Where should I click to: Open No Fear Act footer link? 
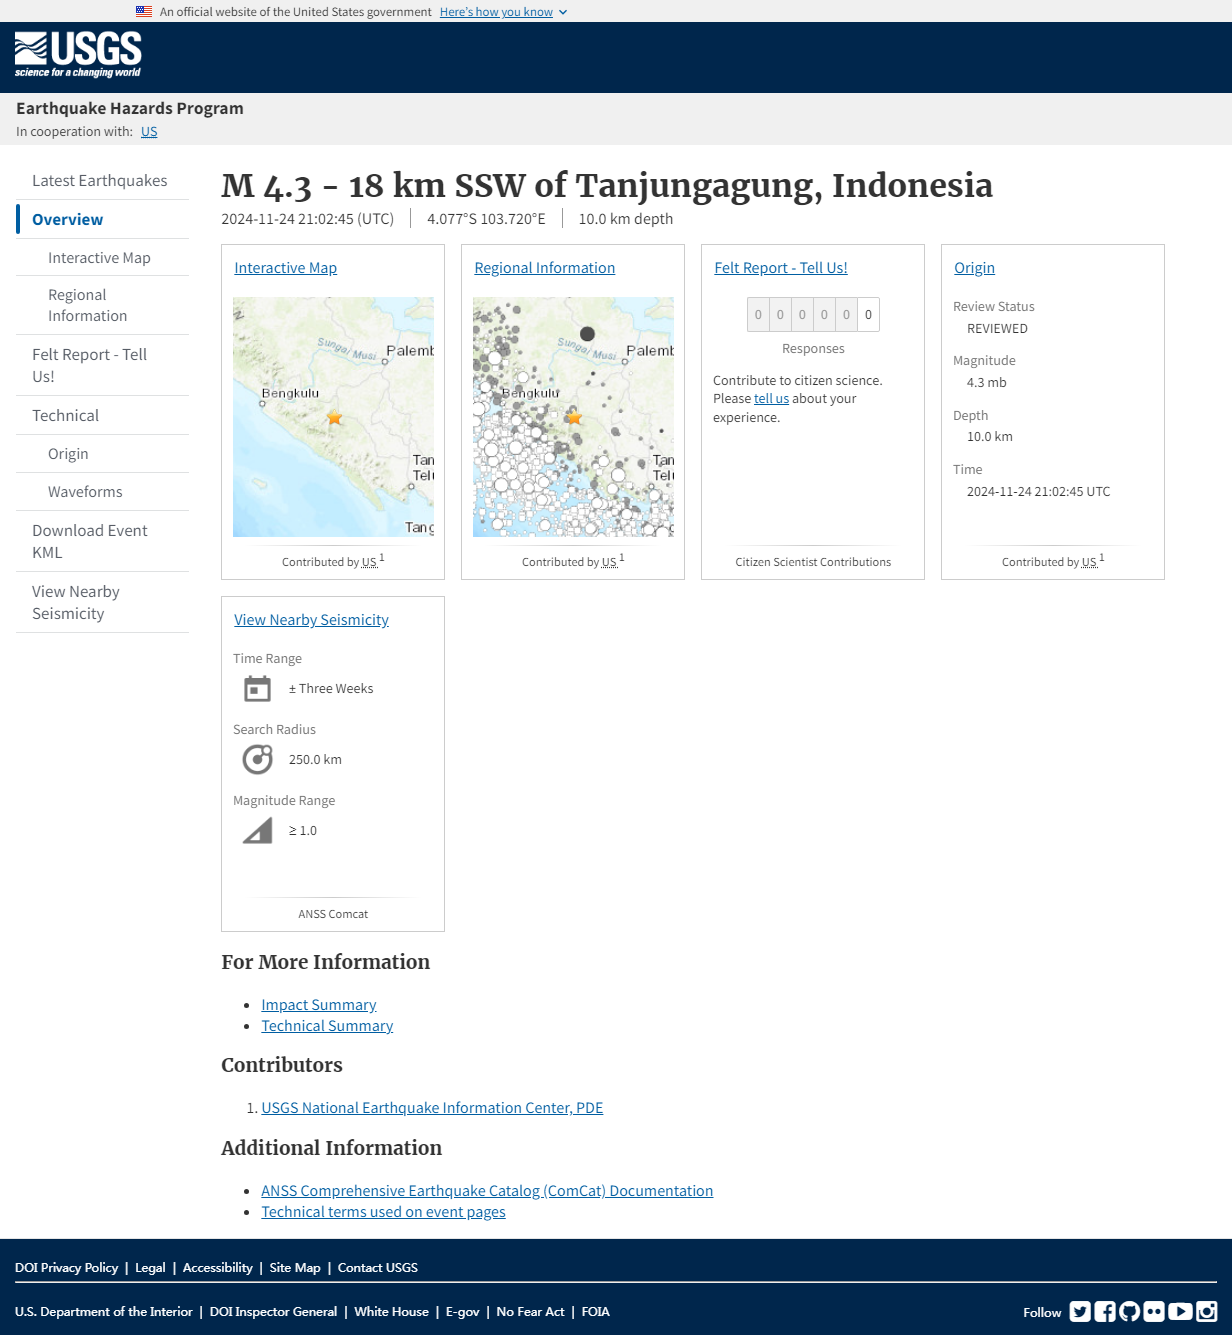pyautogui.click(x=530, y=1312)
